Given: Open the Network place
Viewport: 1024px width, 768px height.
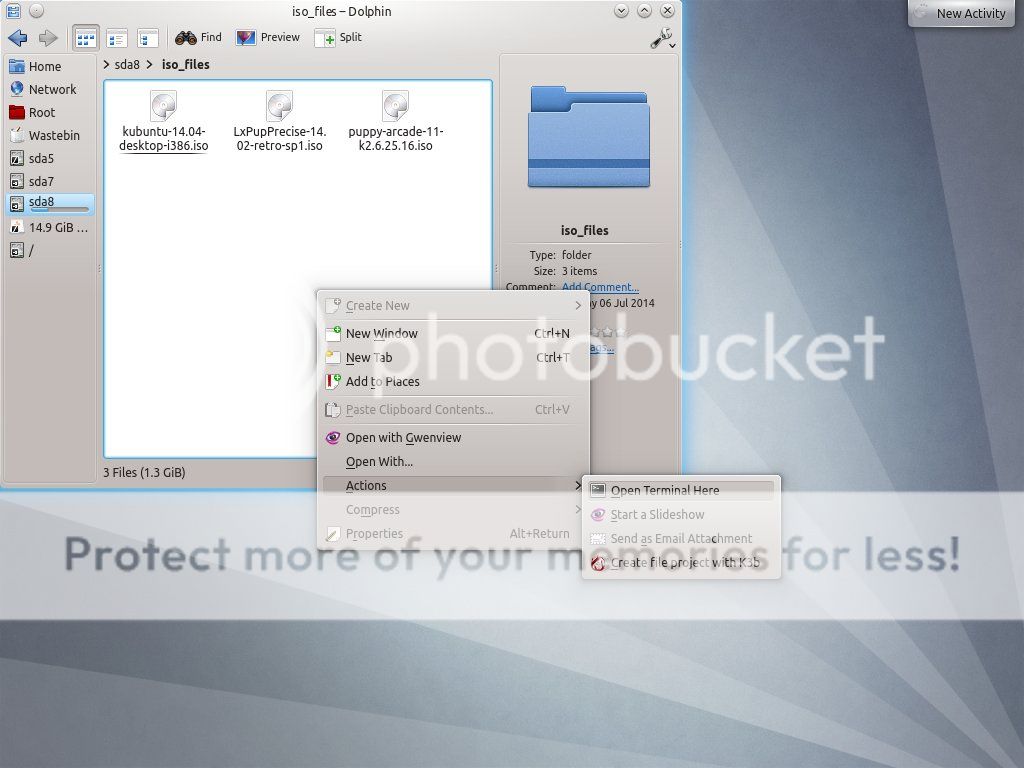Looking at the screenshot, I should [x=50, y=89].
